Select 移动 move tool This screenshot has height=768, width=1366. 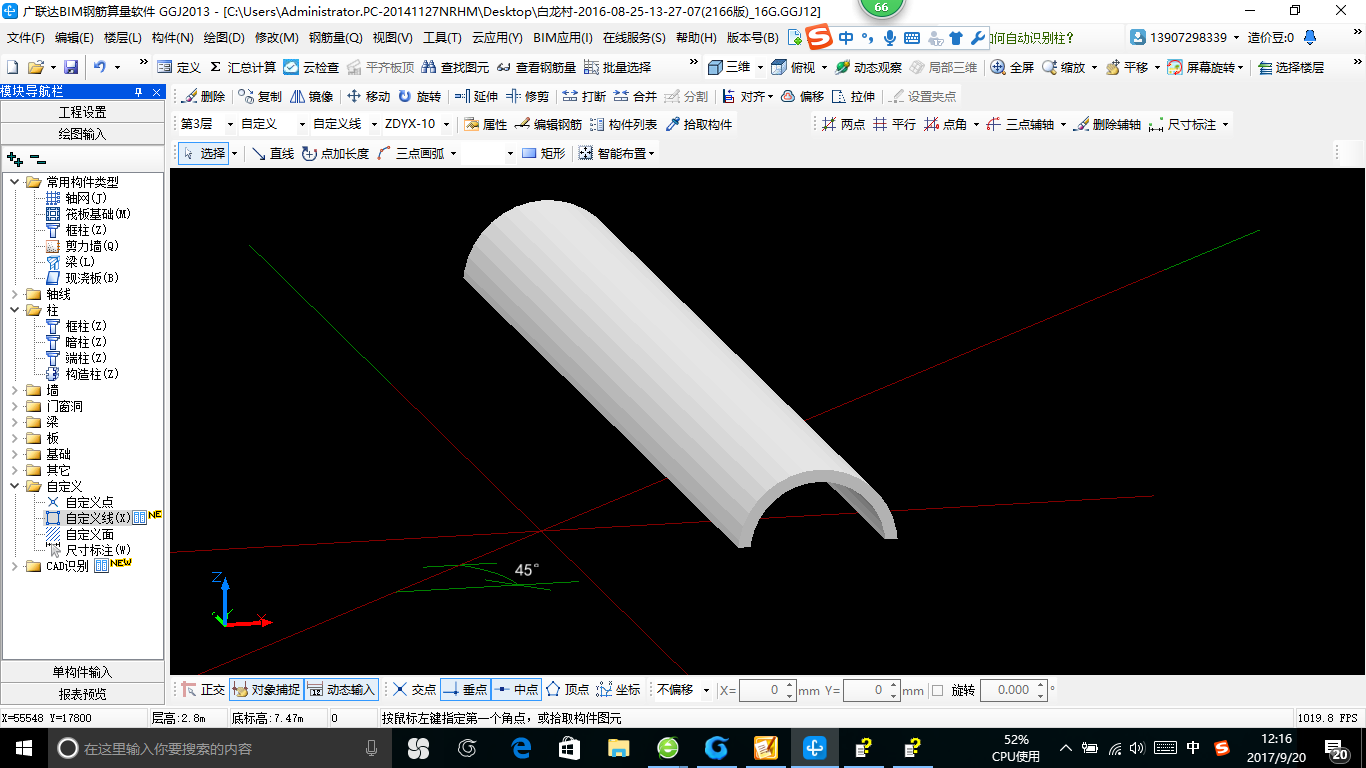point(368,96)
